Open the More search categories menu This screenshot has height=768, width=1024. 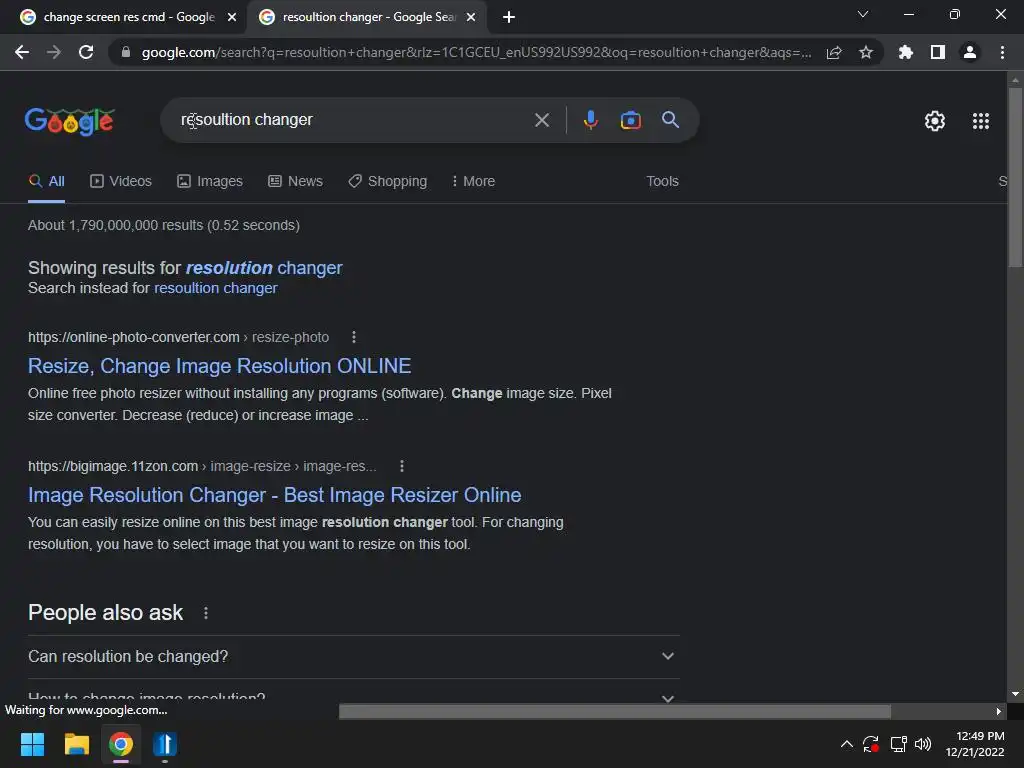click(x=473, y=182)
